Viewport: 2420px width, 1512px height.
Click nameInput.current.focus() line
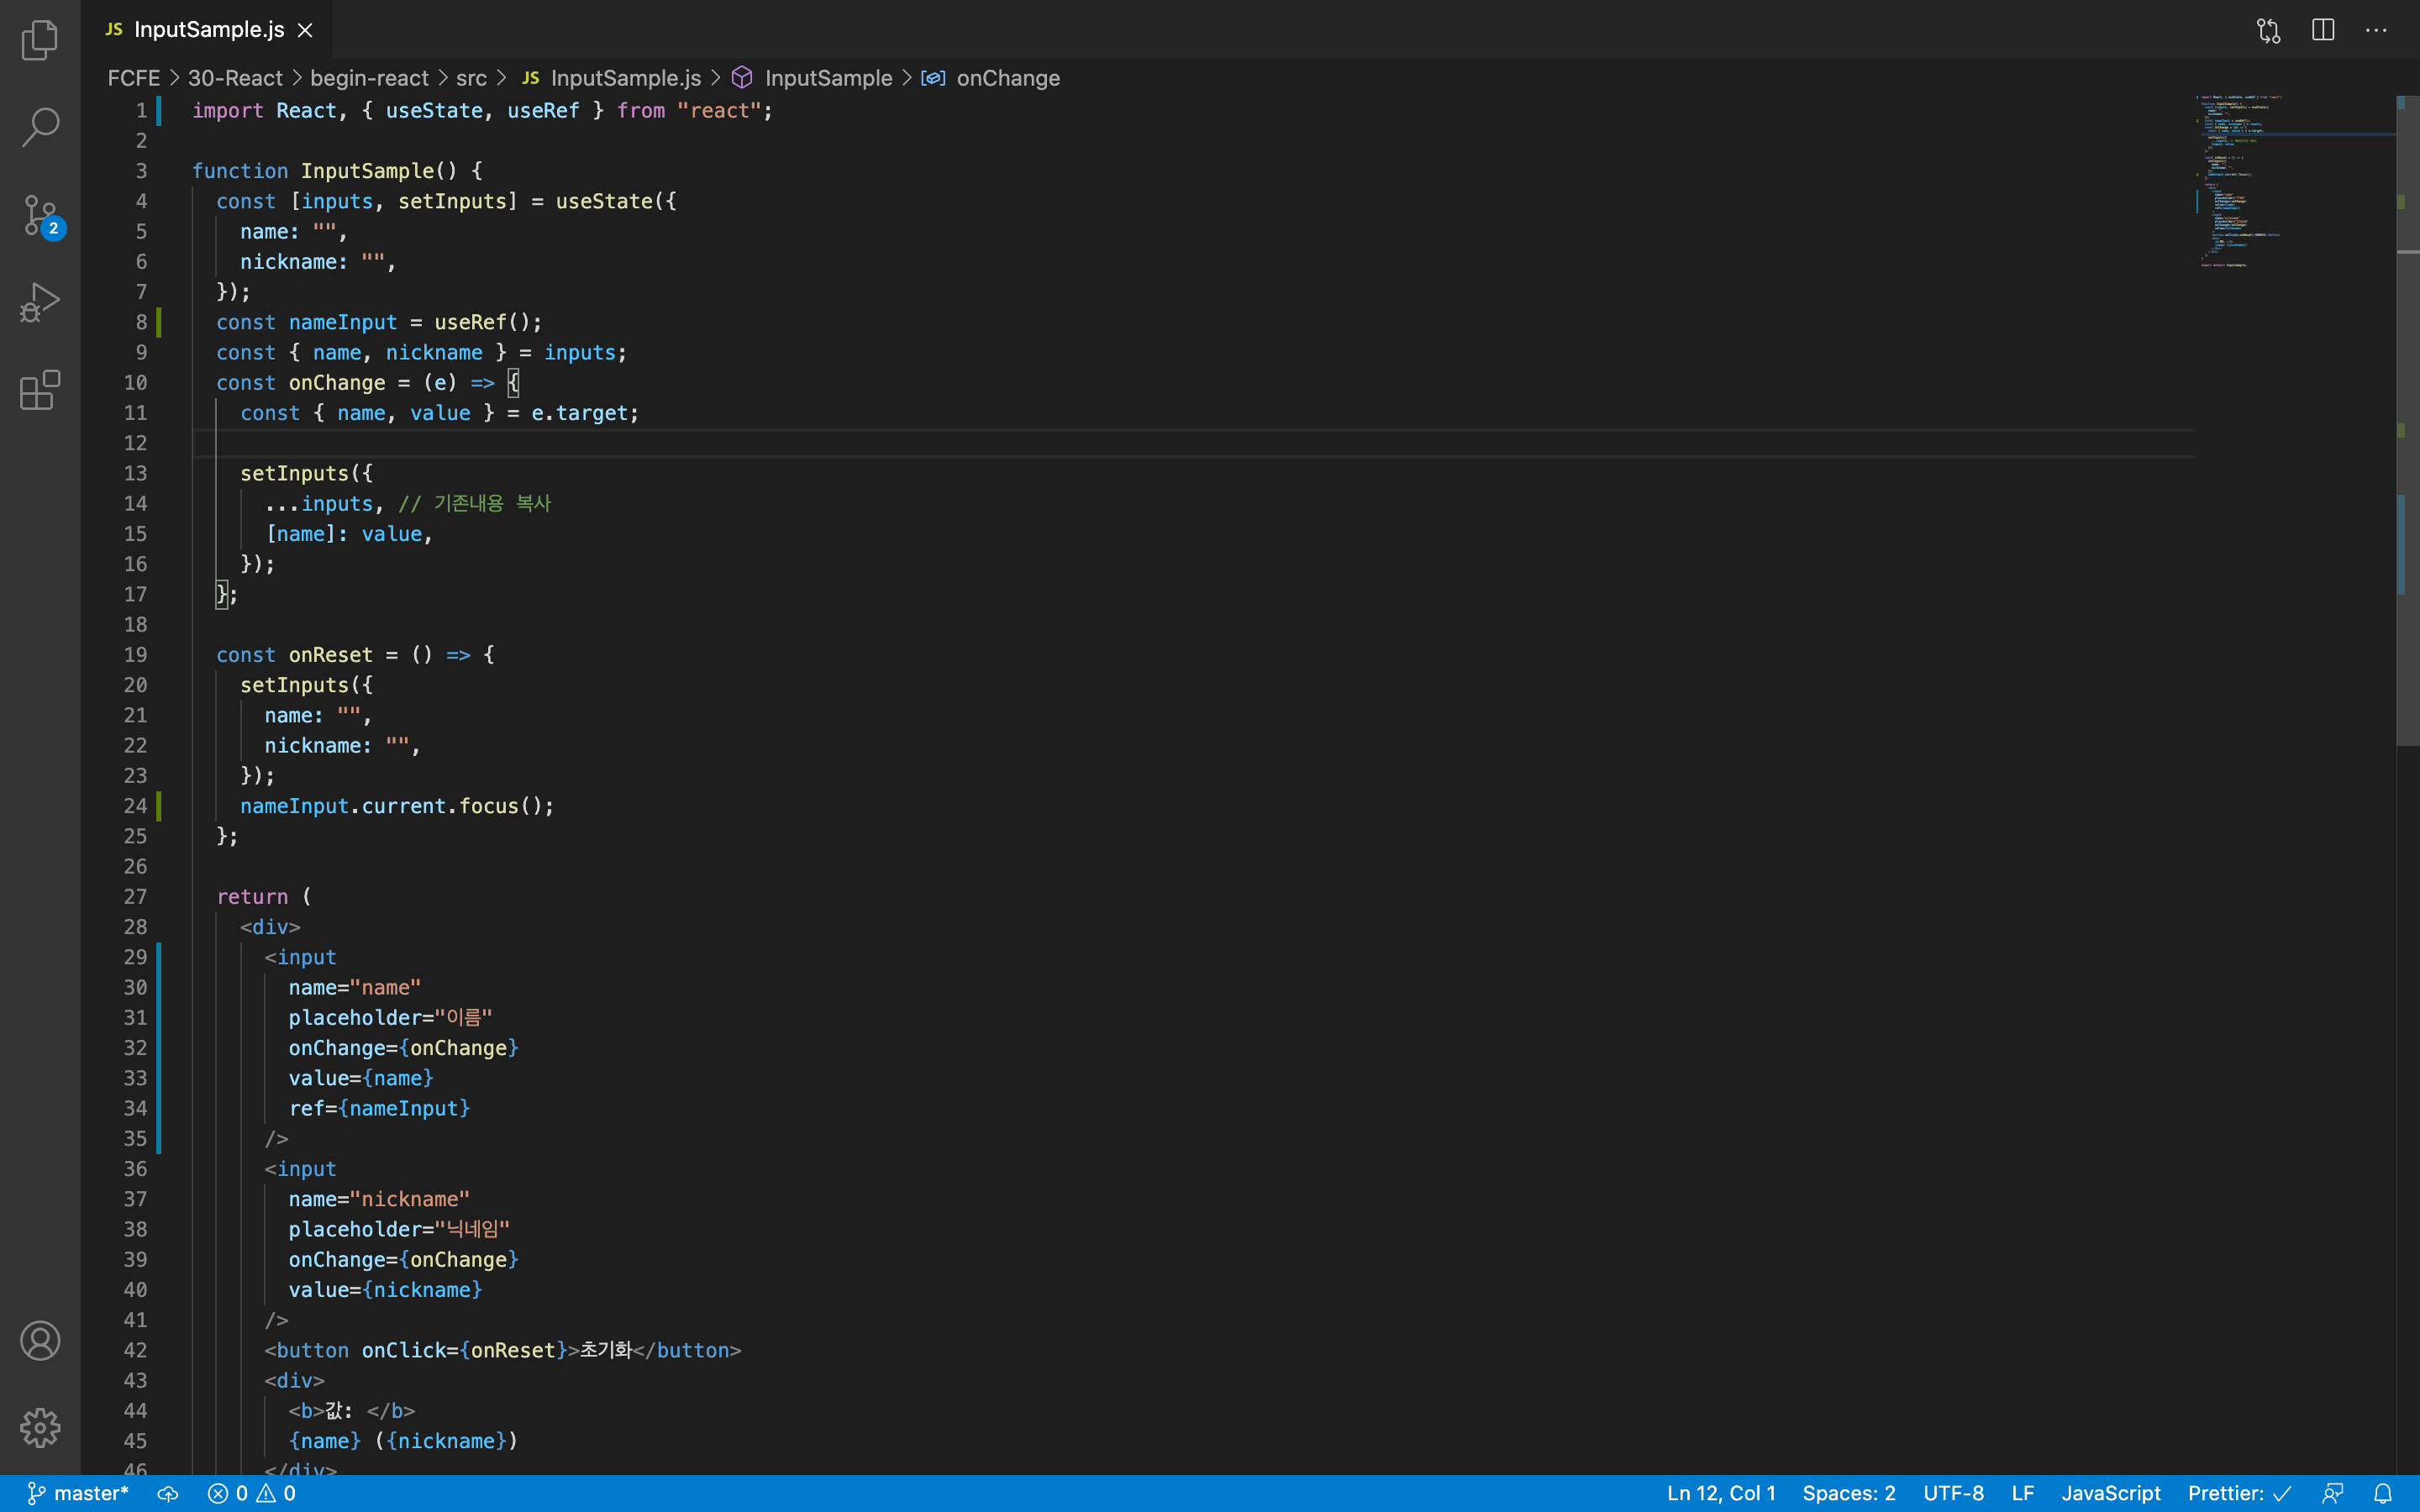coord(397,806)
